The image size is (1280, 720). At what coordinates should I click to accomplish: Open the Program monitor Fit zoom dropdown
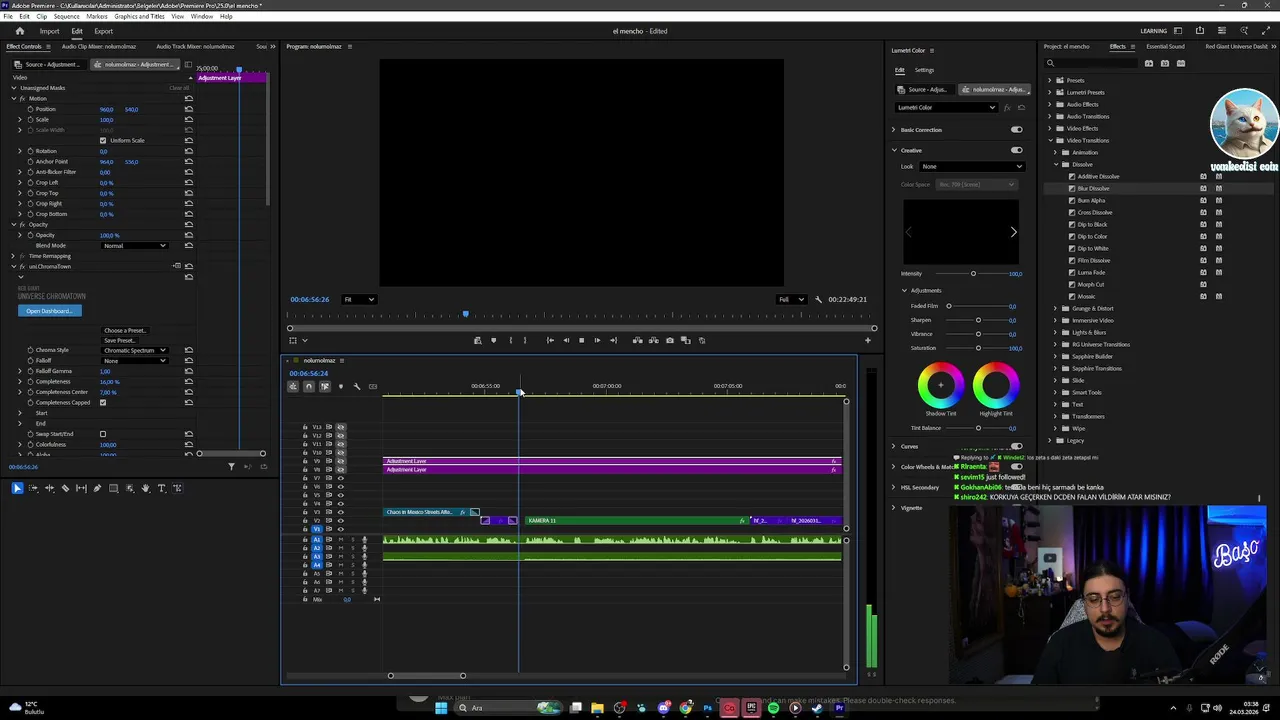pyautogui.click(x=358, y=299)
